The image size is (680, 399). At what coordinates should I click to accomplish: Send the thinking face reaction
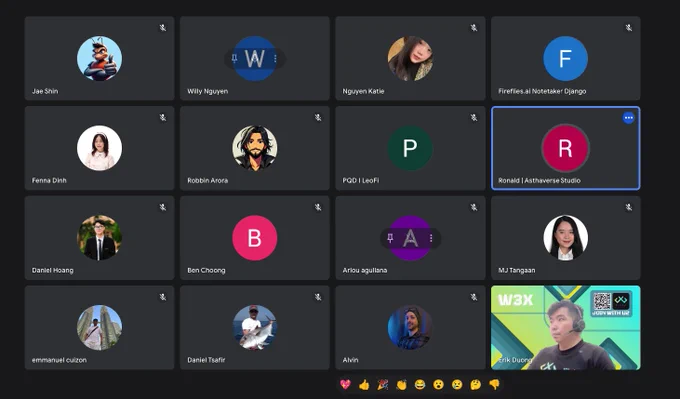476,384
